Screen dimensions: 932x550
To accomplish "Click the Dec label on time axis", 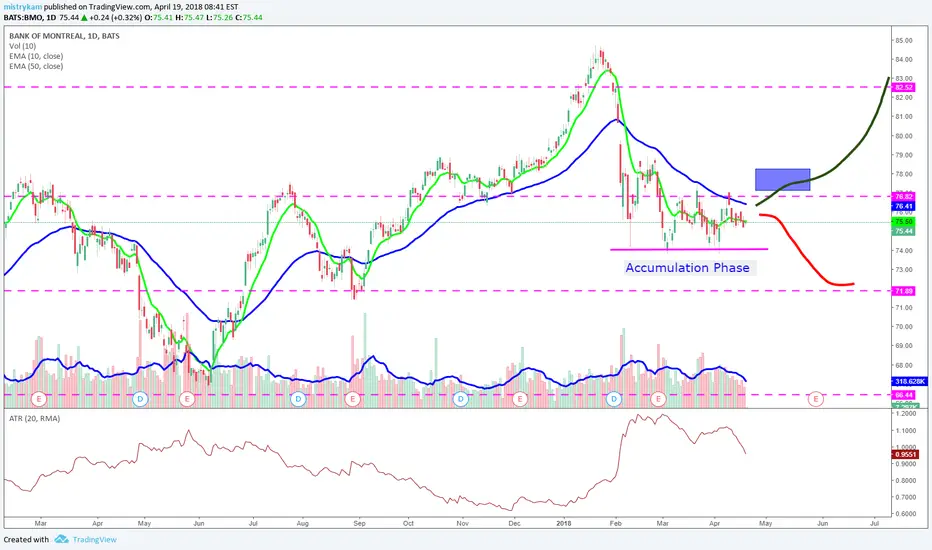I will [515, 524].
